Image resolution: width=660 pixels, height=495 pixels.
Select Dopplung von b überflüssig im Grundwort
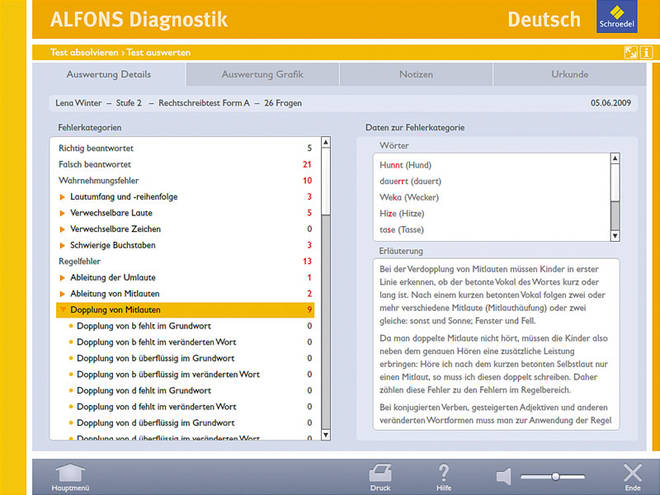155,359
